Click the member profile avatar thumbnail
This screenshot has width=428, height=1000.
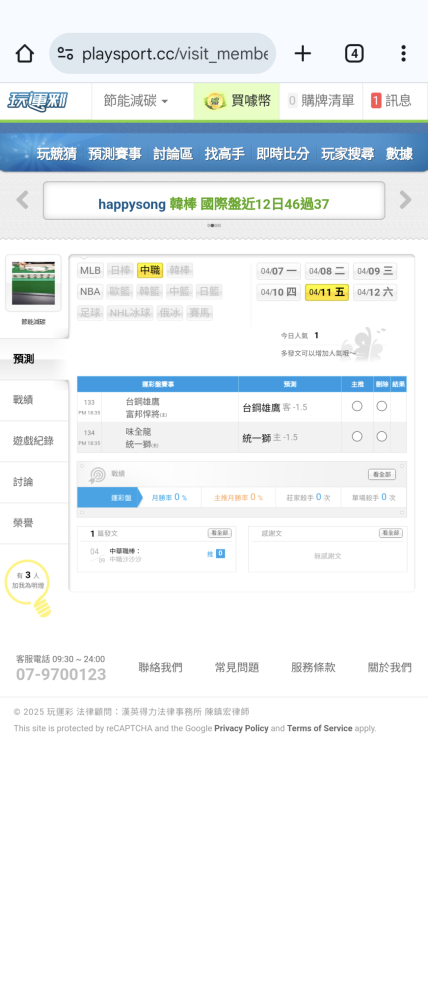coord(33,283)
